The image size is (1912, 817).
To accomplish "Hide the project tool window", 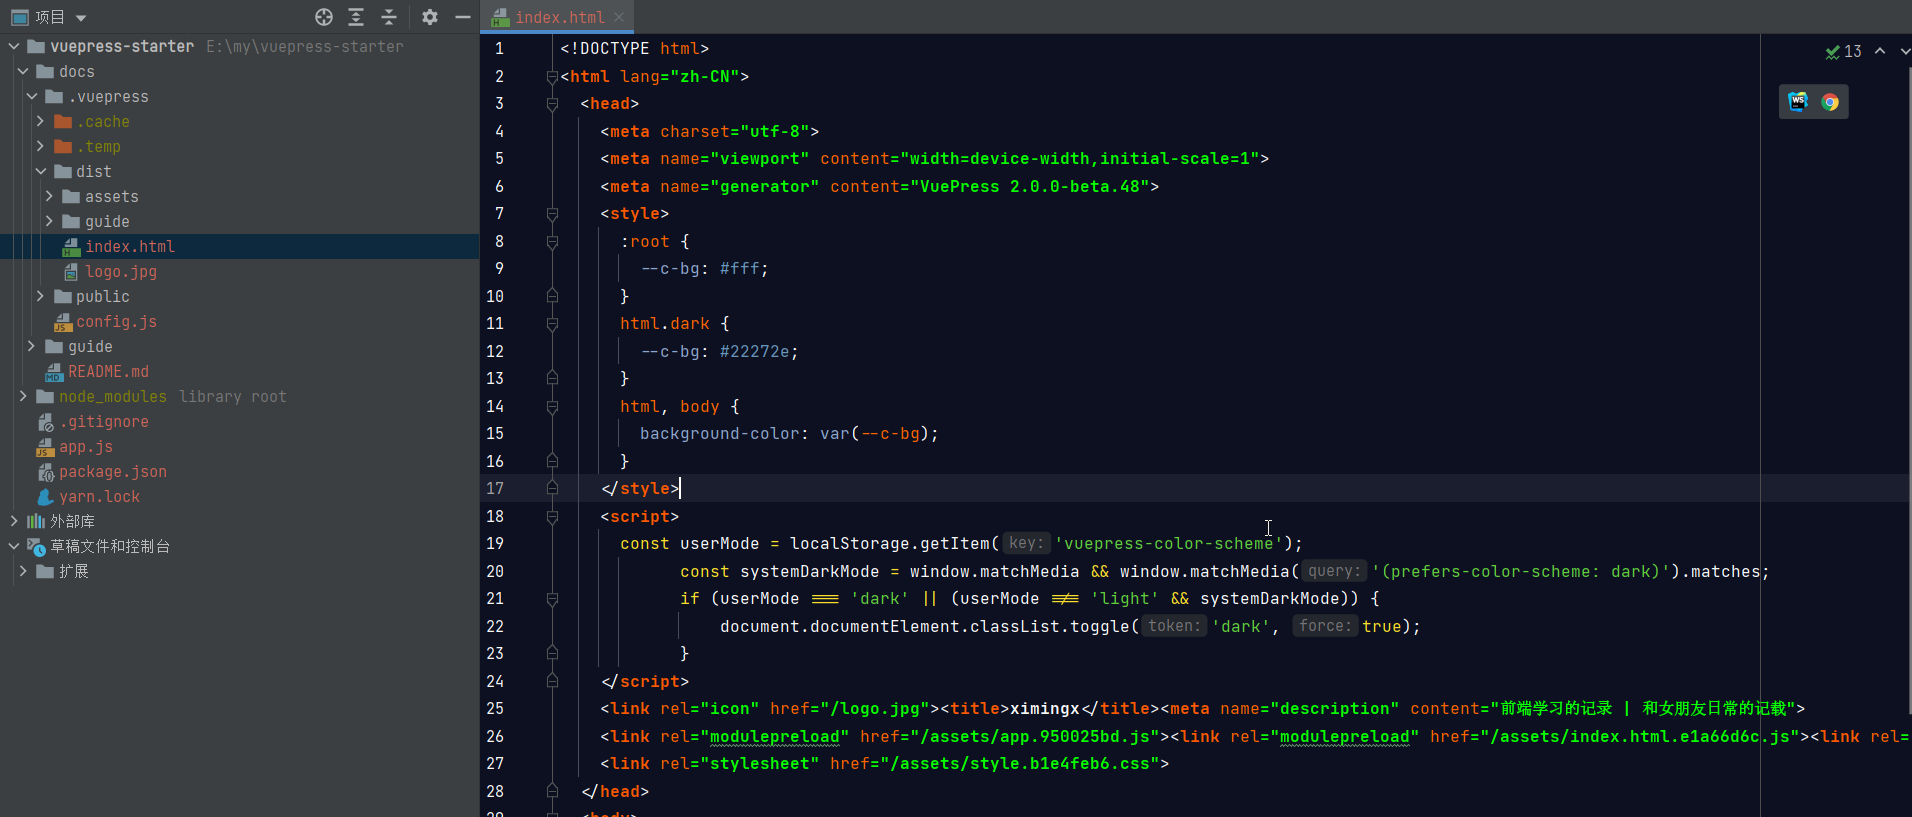I will click(x=462, y=17).
